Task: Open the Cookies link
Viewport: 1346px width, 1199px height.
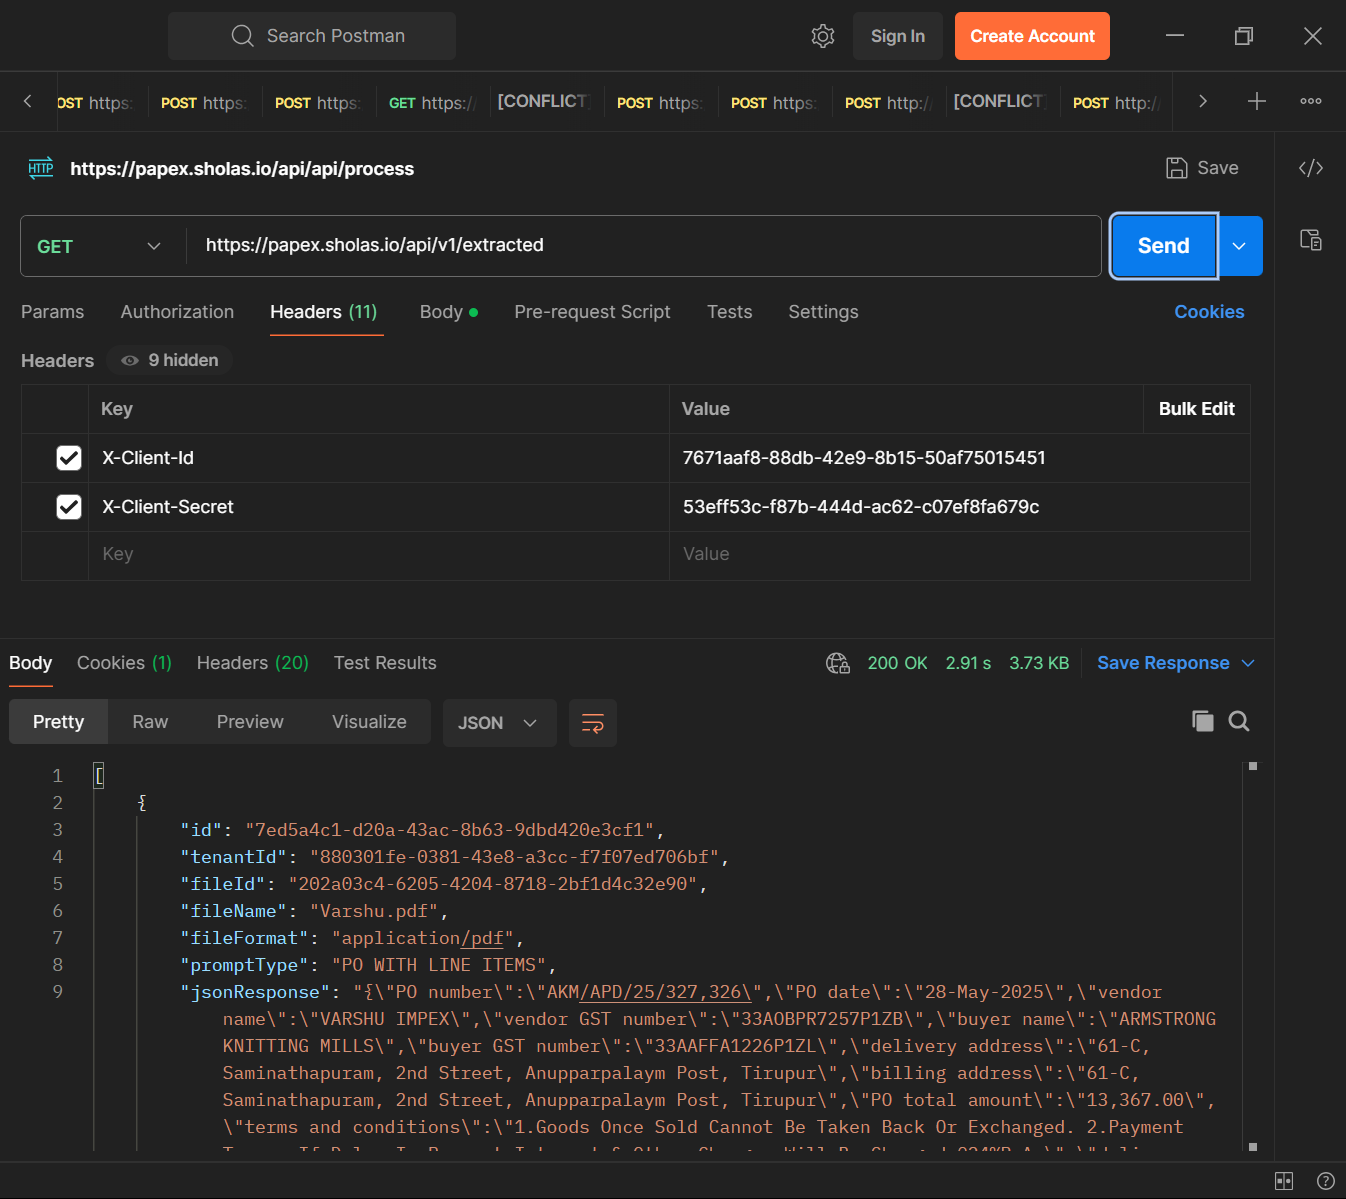Action: click(x=1209, y=312)
